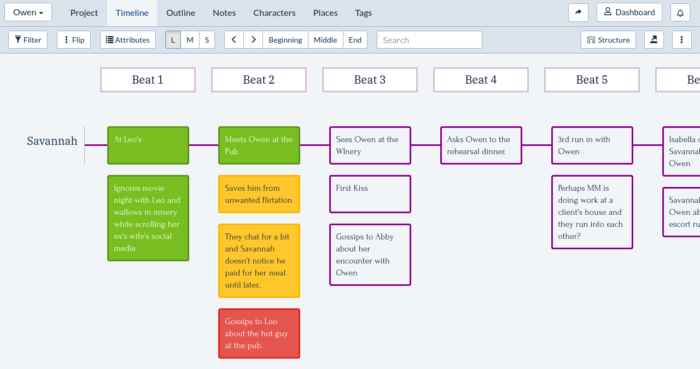Jump to the Beginning of timeline
700x369 pixels.
coord(285,40)
